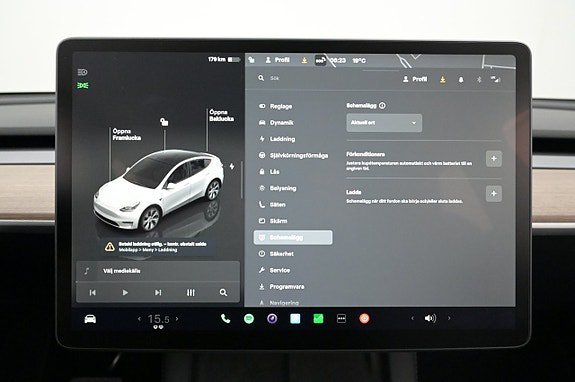Start media playback with the play button
This screenshot has height=382, width=575.
[x=125, y=293]
